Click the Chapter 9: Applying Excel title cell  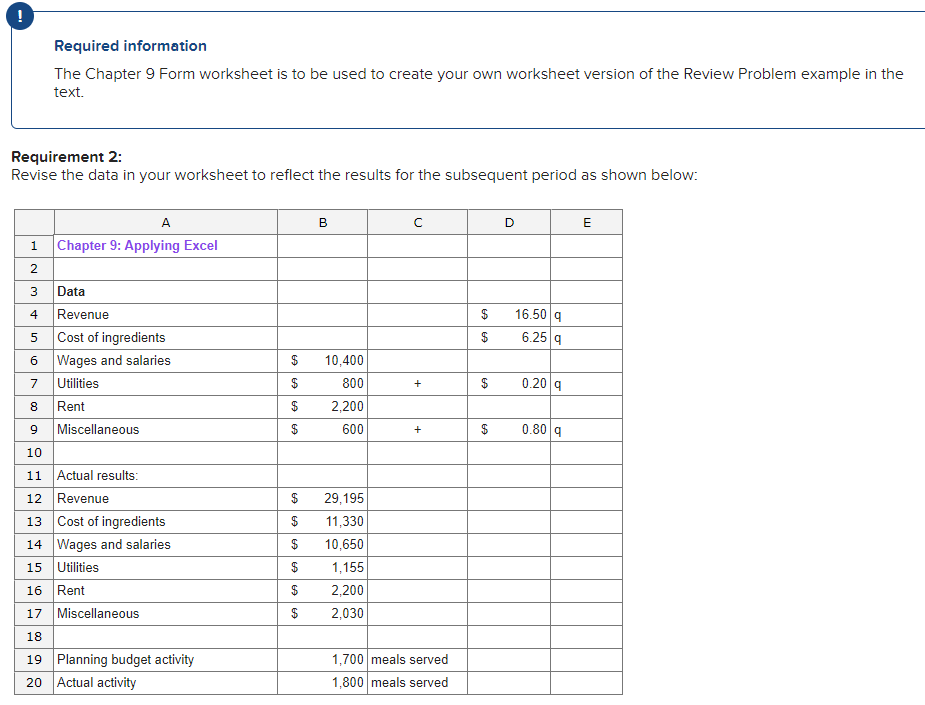(138, 245)
